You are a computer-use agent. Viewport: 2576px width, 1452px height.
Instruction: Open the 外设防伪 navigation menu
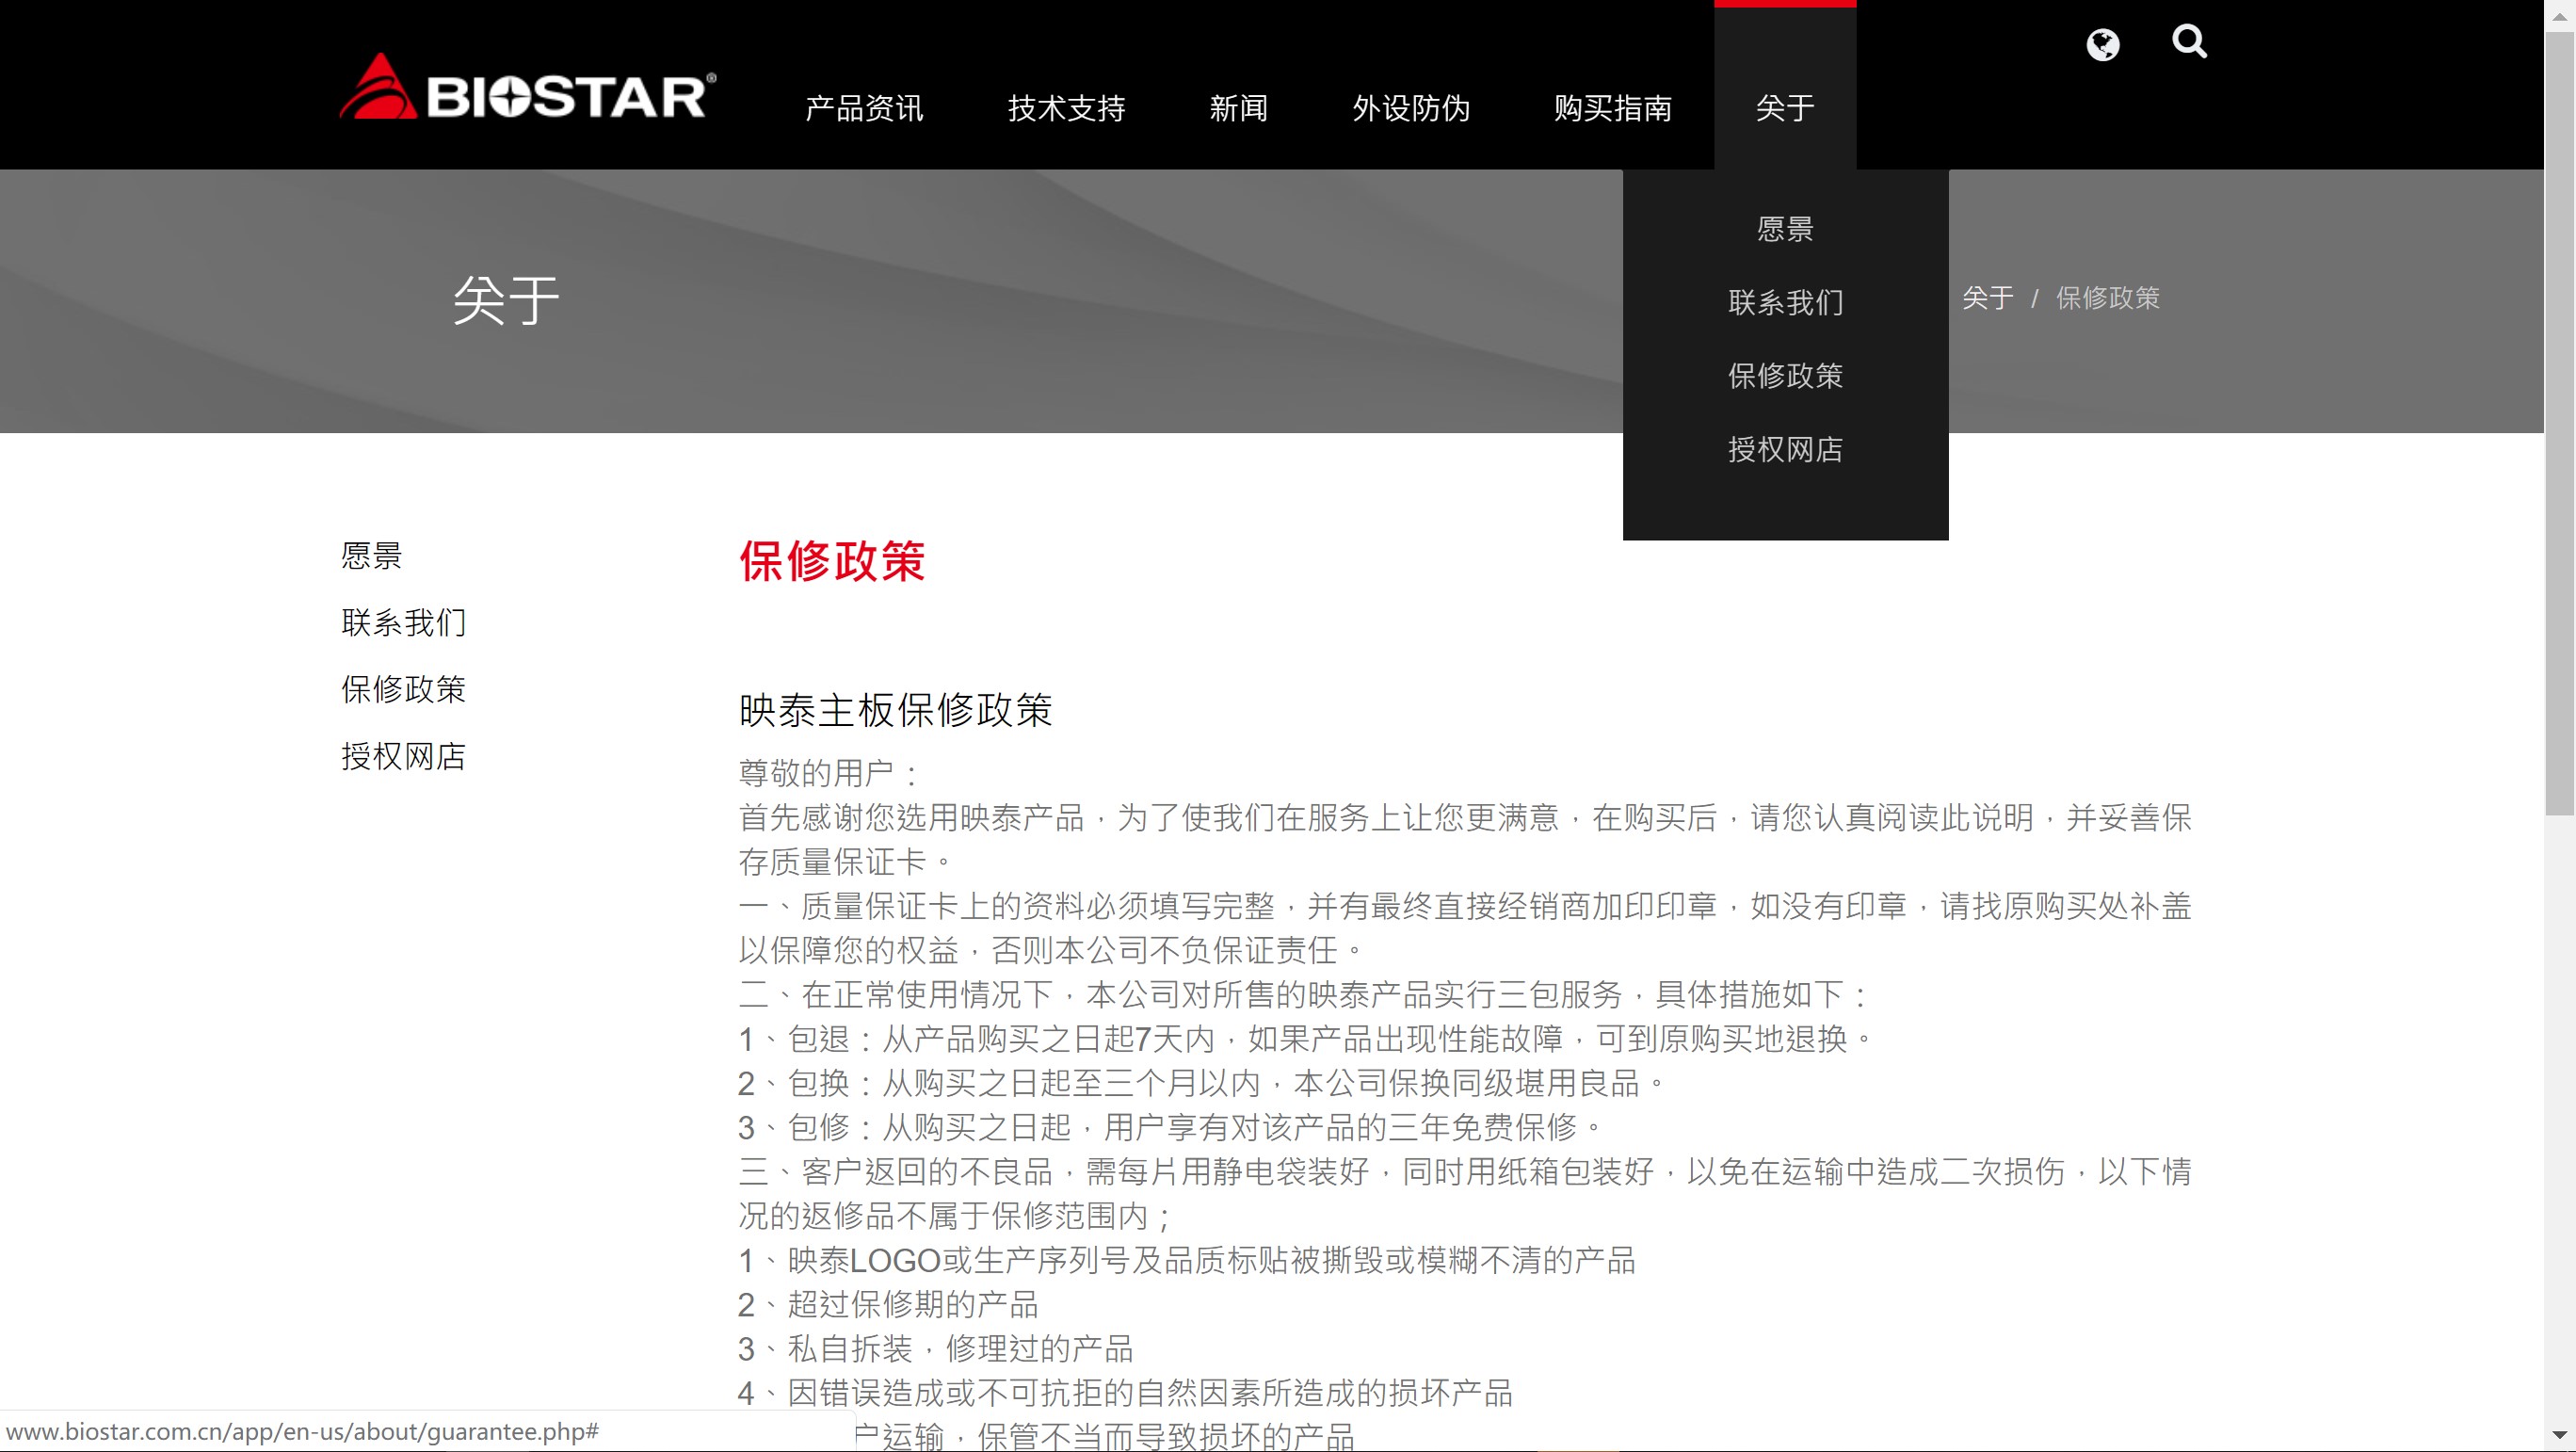pos(1411,107)
